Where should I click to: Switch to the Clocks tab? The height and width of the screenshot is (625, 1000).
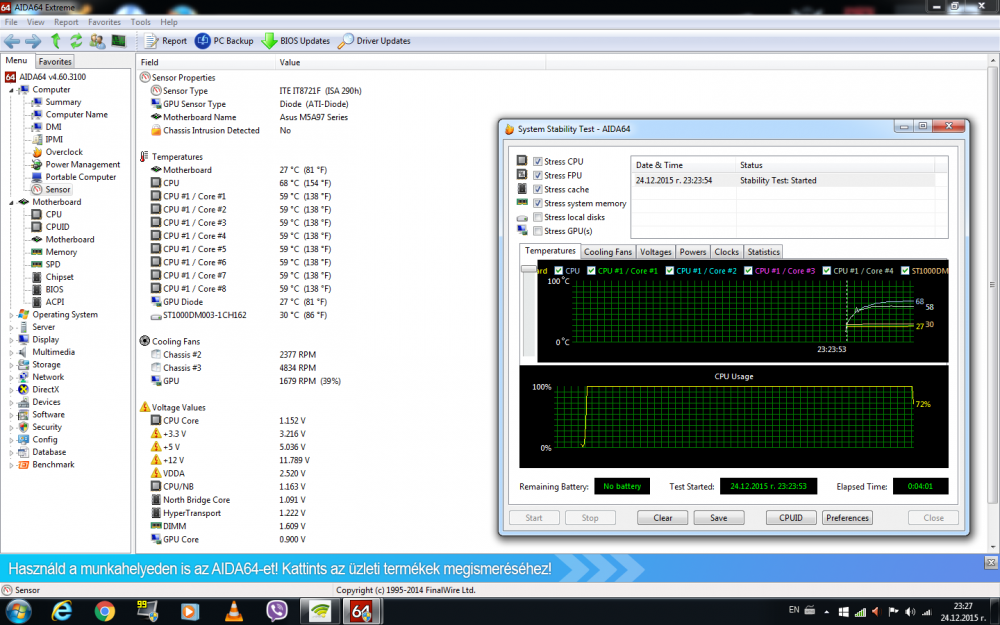tap(726, 252)
